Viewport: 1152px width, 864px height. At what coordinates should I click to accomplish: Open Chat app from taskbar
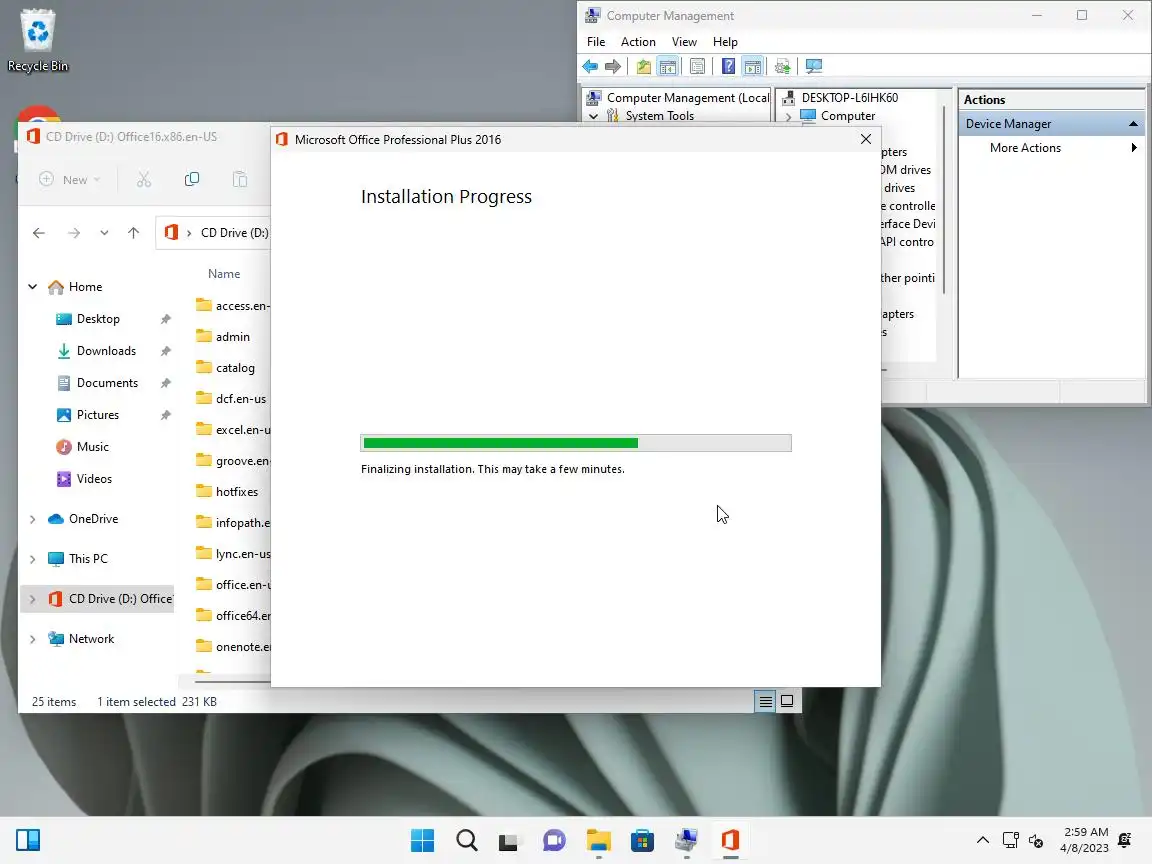[x=554, y=840]
